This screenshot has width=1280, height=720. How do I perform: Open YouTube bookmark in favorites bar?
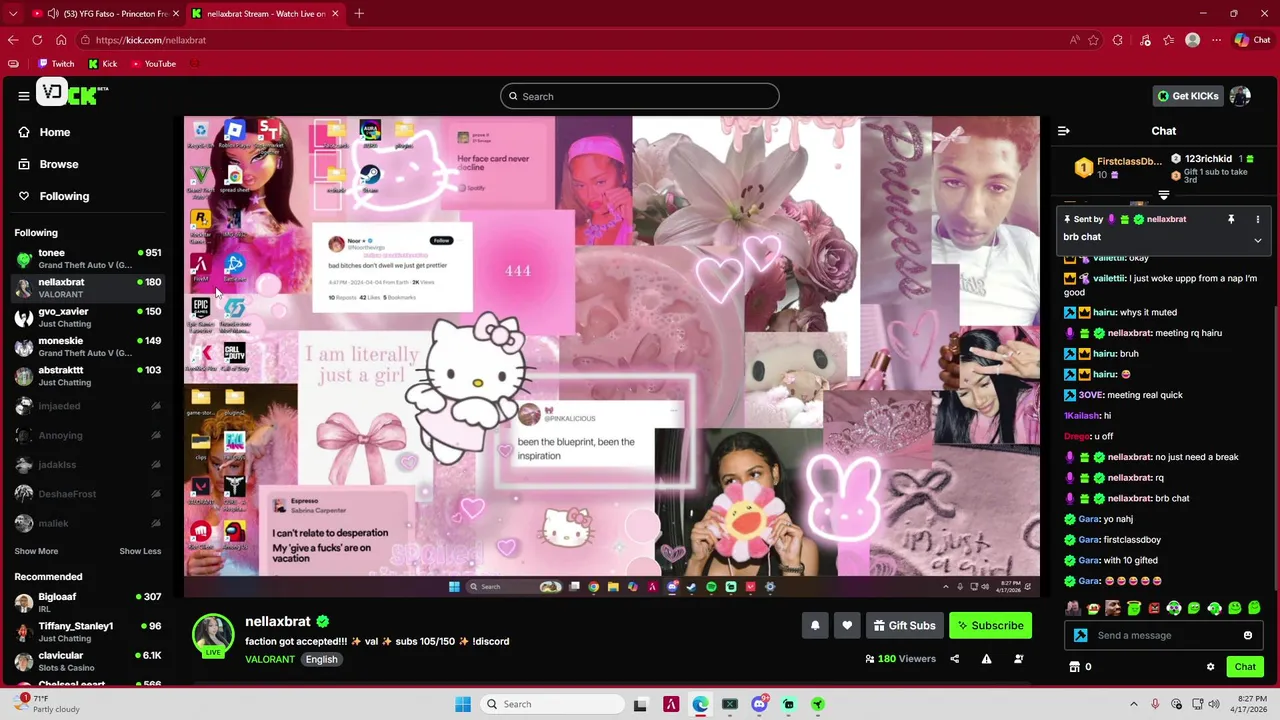pyautogui.click(x=153, y=64)
